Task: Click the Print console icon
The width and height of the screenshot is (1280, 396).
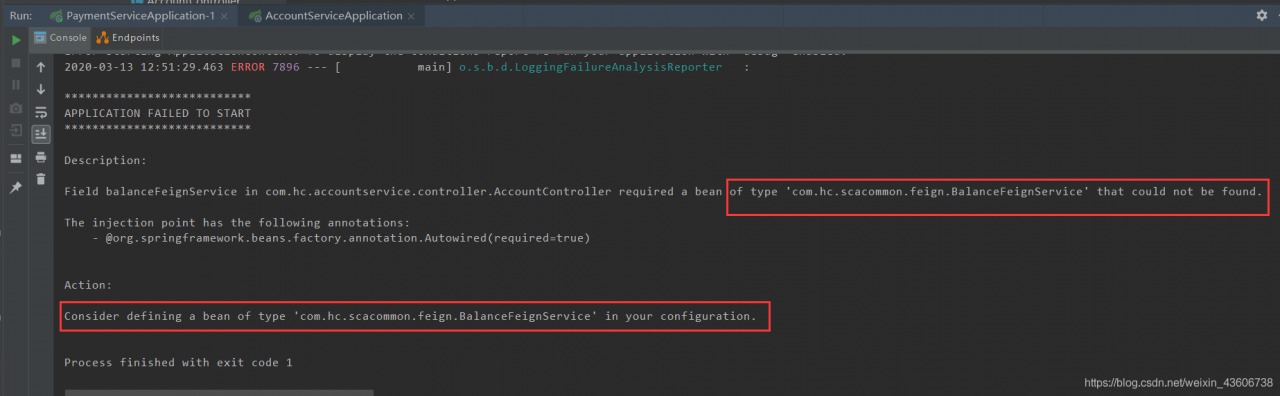Action: point(41,157)
